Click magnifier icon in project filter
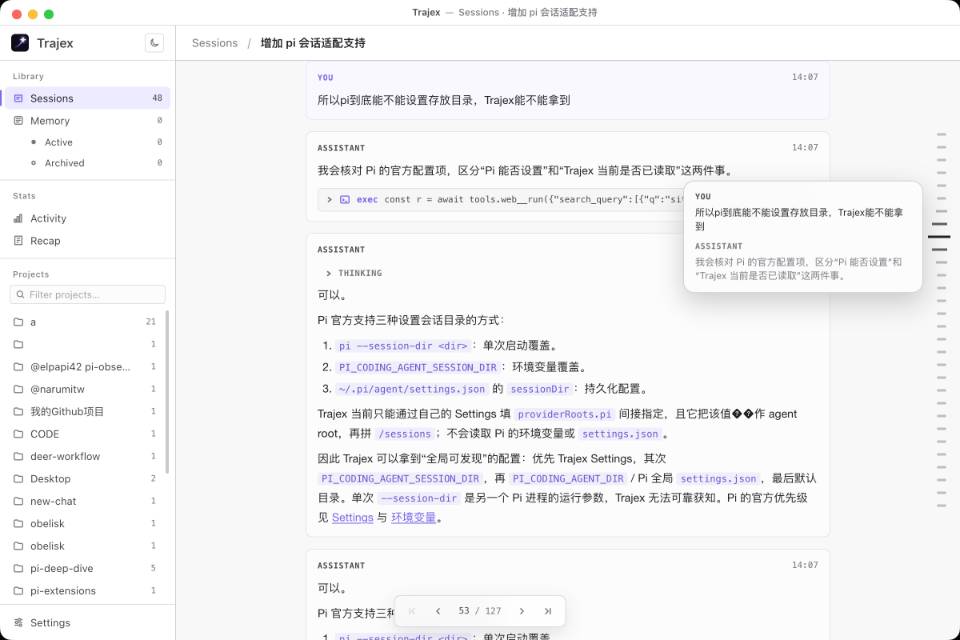Screen dimensions: 960x640 (x=20, y=295)
